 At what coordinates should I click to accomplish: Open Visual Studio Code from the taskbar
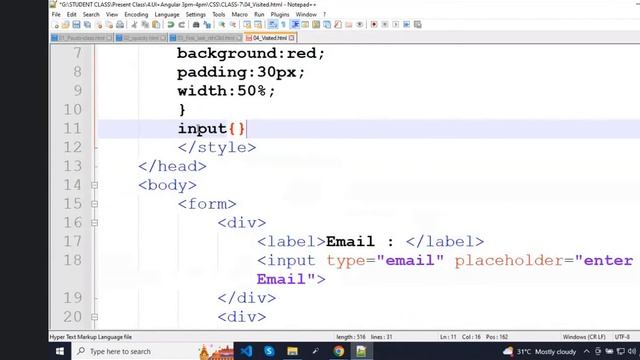(x=247, y=351)
